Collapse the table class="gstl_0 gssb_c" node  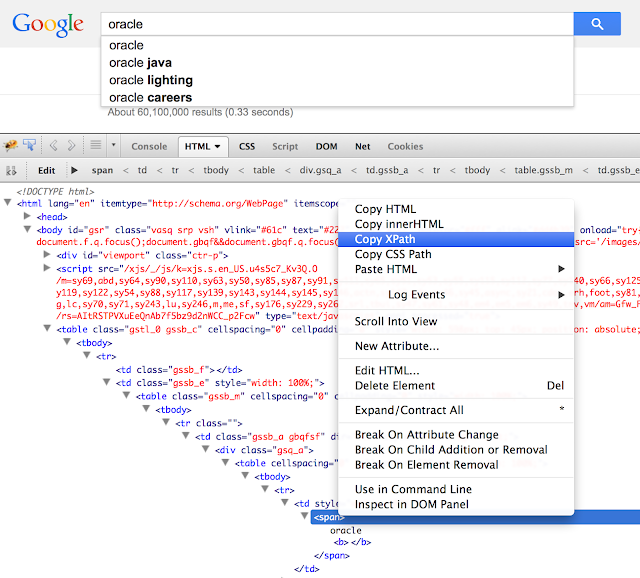pyautogui.click(x=47, y=328)
